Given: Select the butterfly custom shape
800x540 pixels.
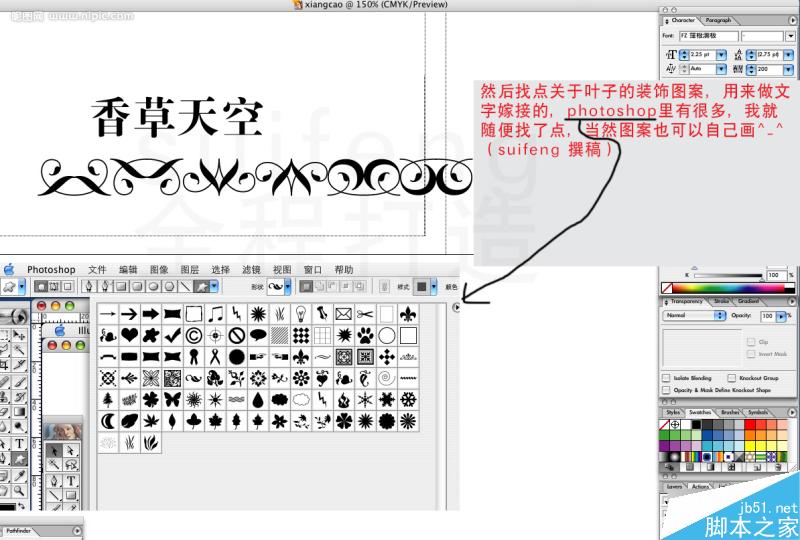Looking at the screenshot, I should pyautogui.click(x=172, y=400).
